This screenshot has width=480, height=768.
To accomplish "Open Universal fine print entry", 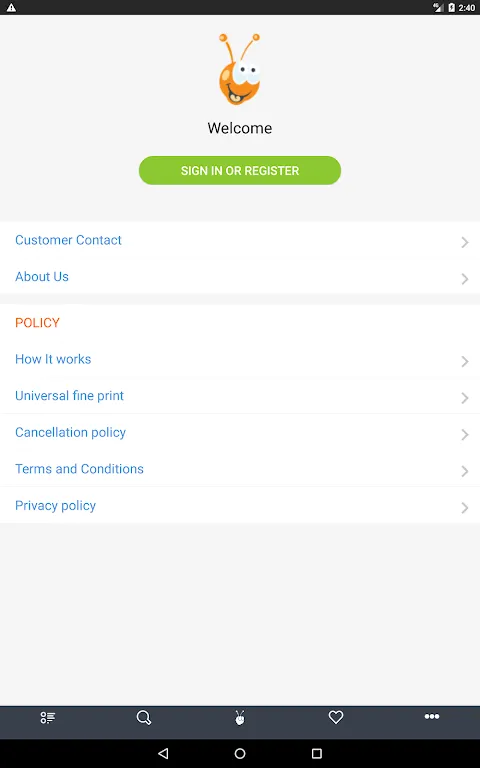I will [x=240, y=396].
